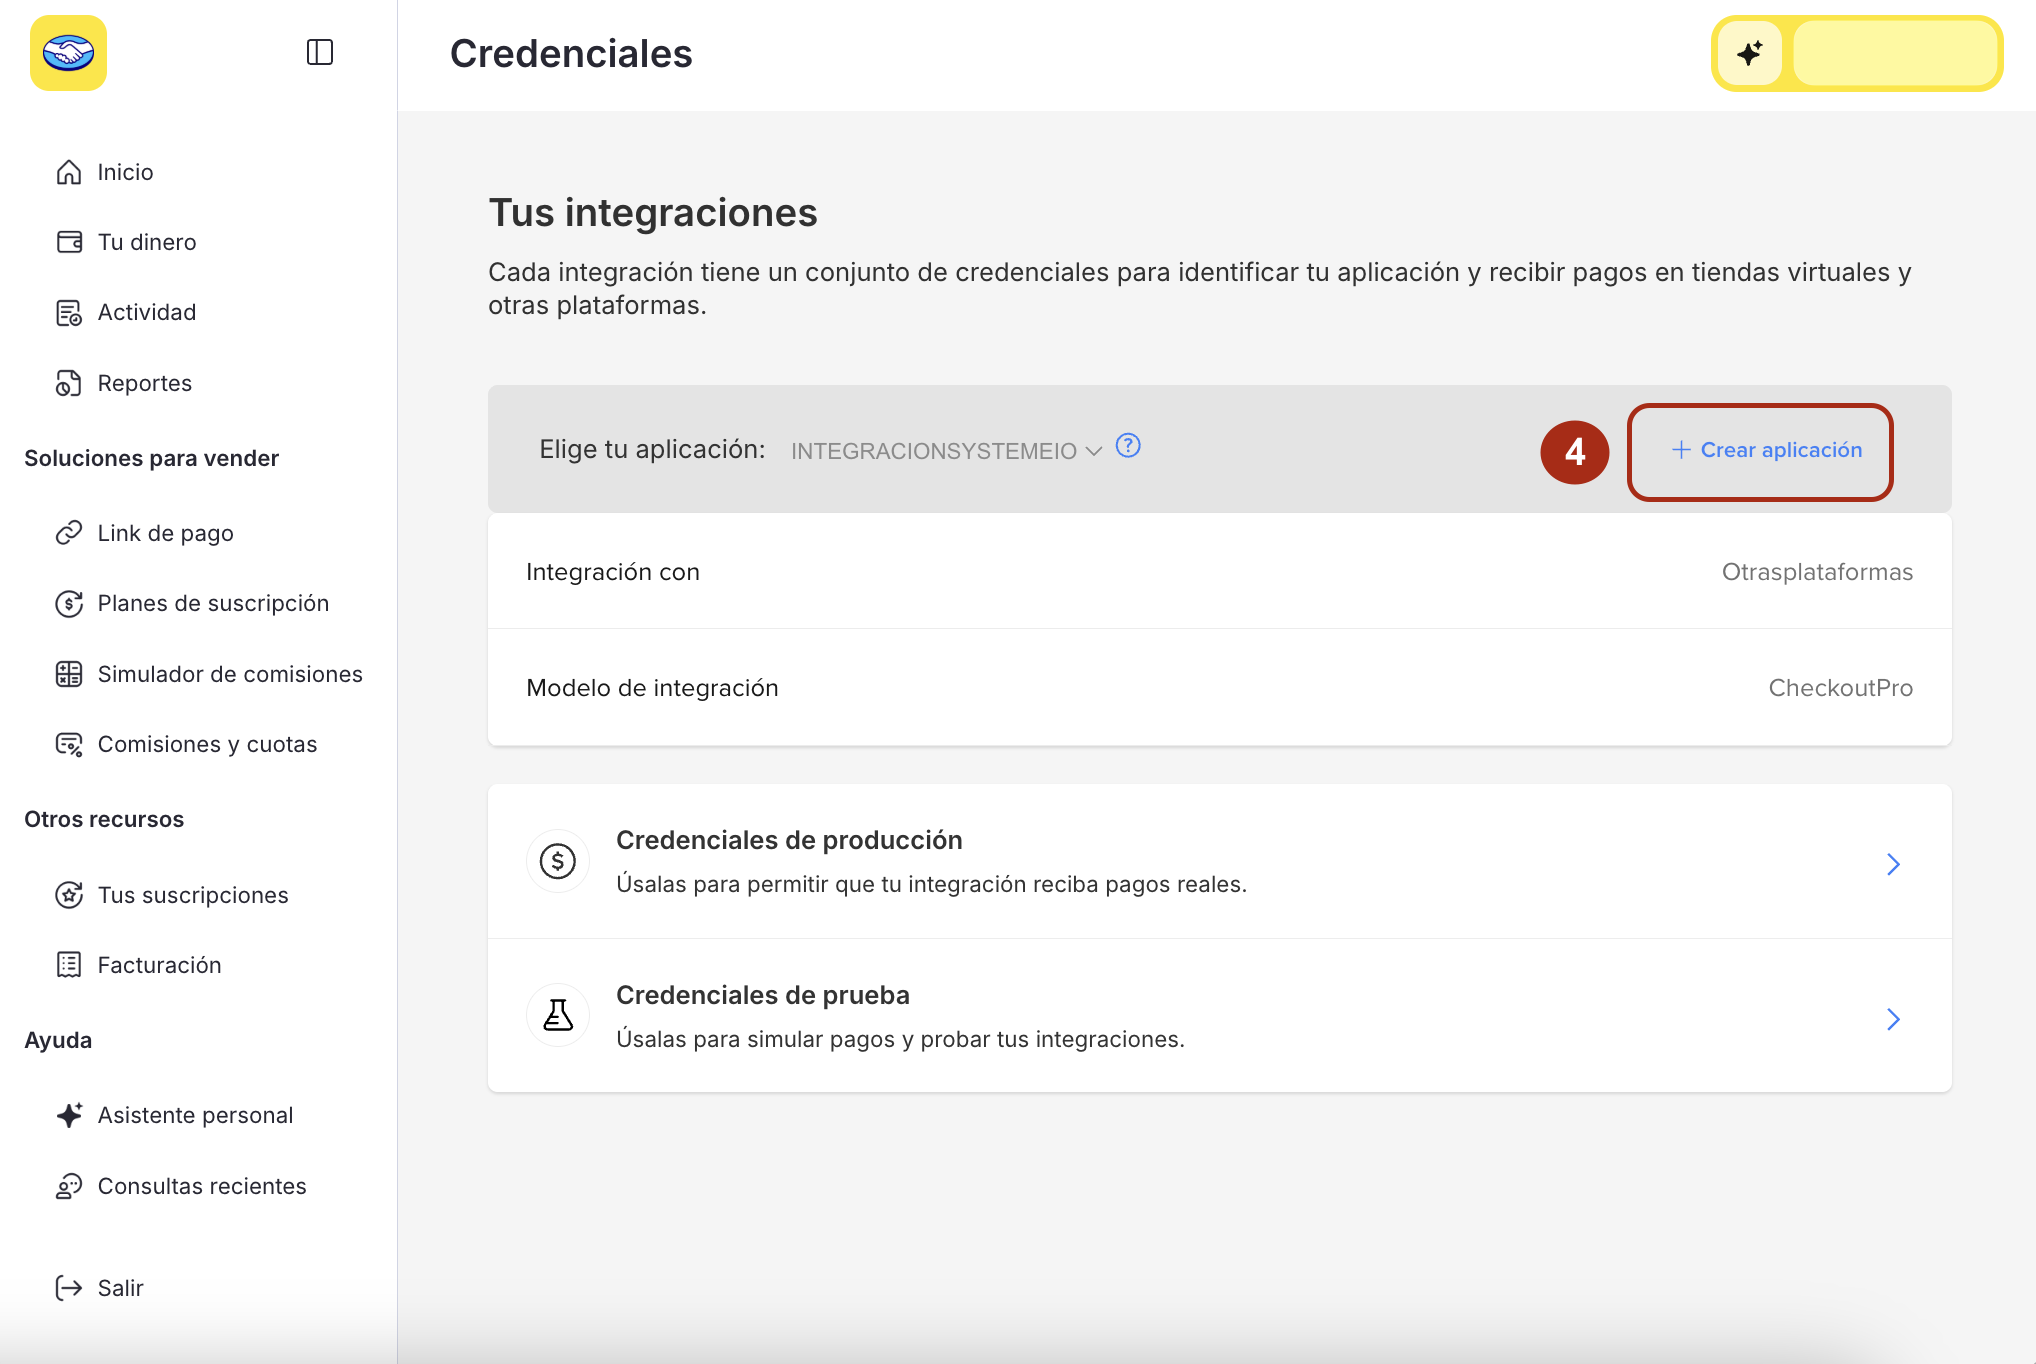Image resolution: width=2036 pixels, height=1364 pixels.
Task: Open Planes de suscripción
Action: 213,603
